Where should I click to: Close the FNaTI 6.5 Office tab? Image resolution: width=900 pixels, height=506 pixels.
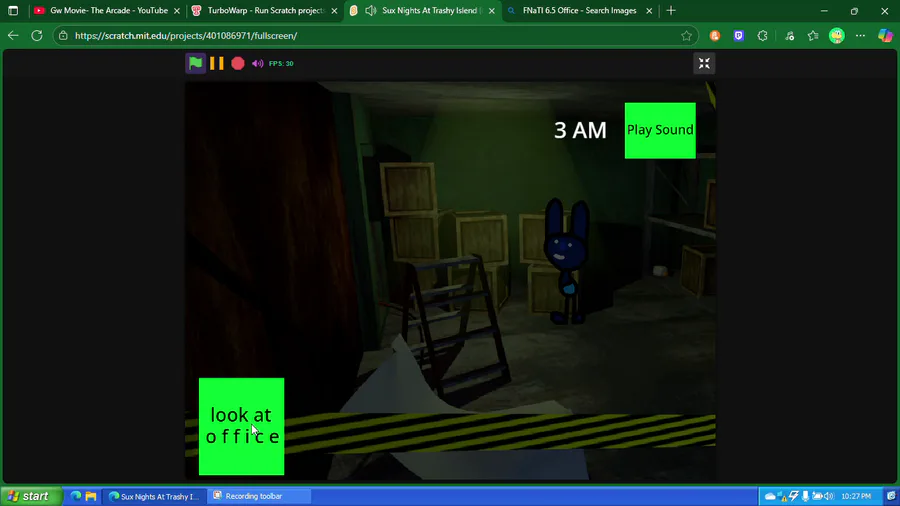(x=649, y=10)
